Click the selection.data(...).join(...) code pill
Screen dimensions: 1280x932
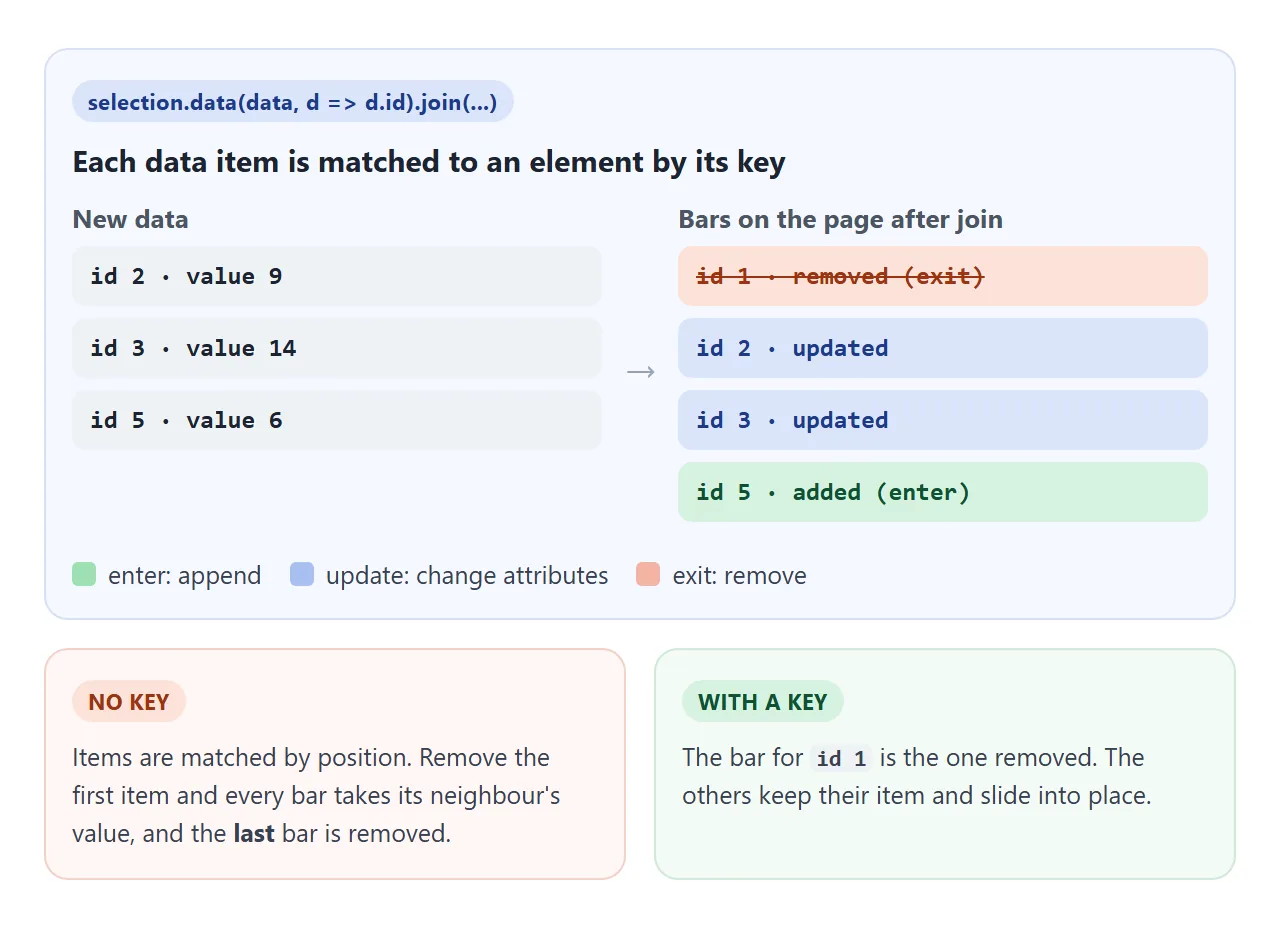[292, 102]
